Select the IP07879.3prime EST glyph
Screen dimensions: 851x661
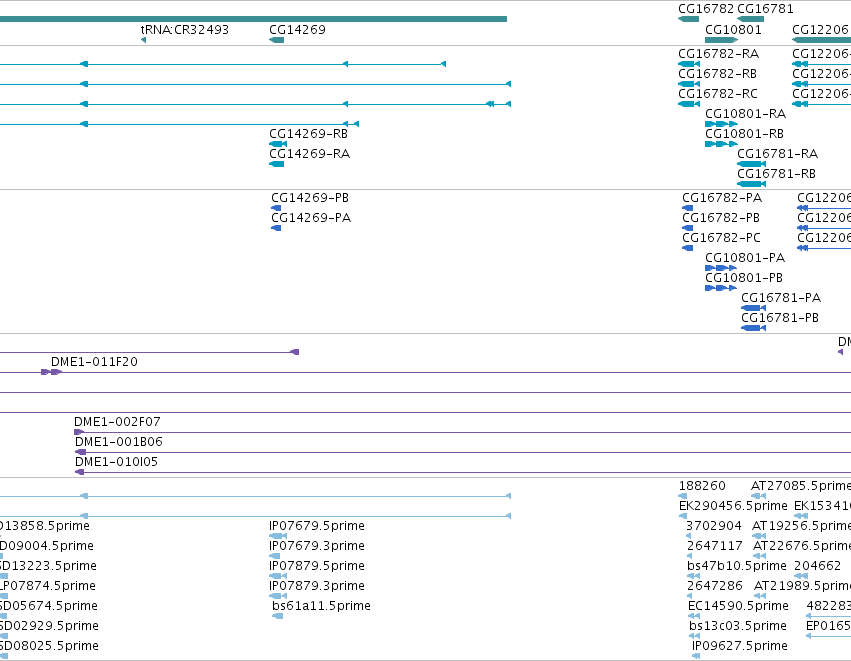278,596
